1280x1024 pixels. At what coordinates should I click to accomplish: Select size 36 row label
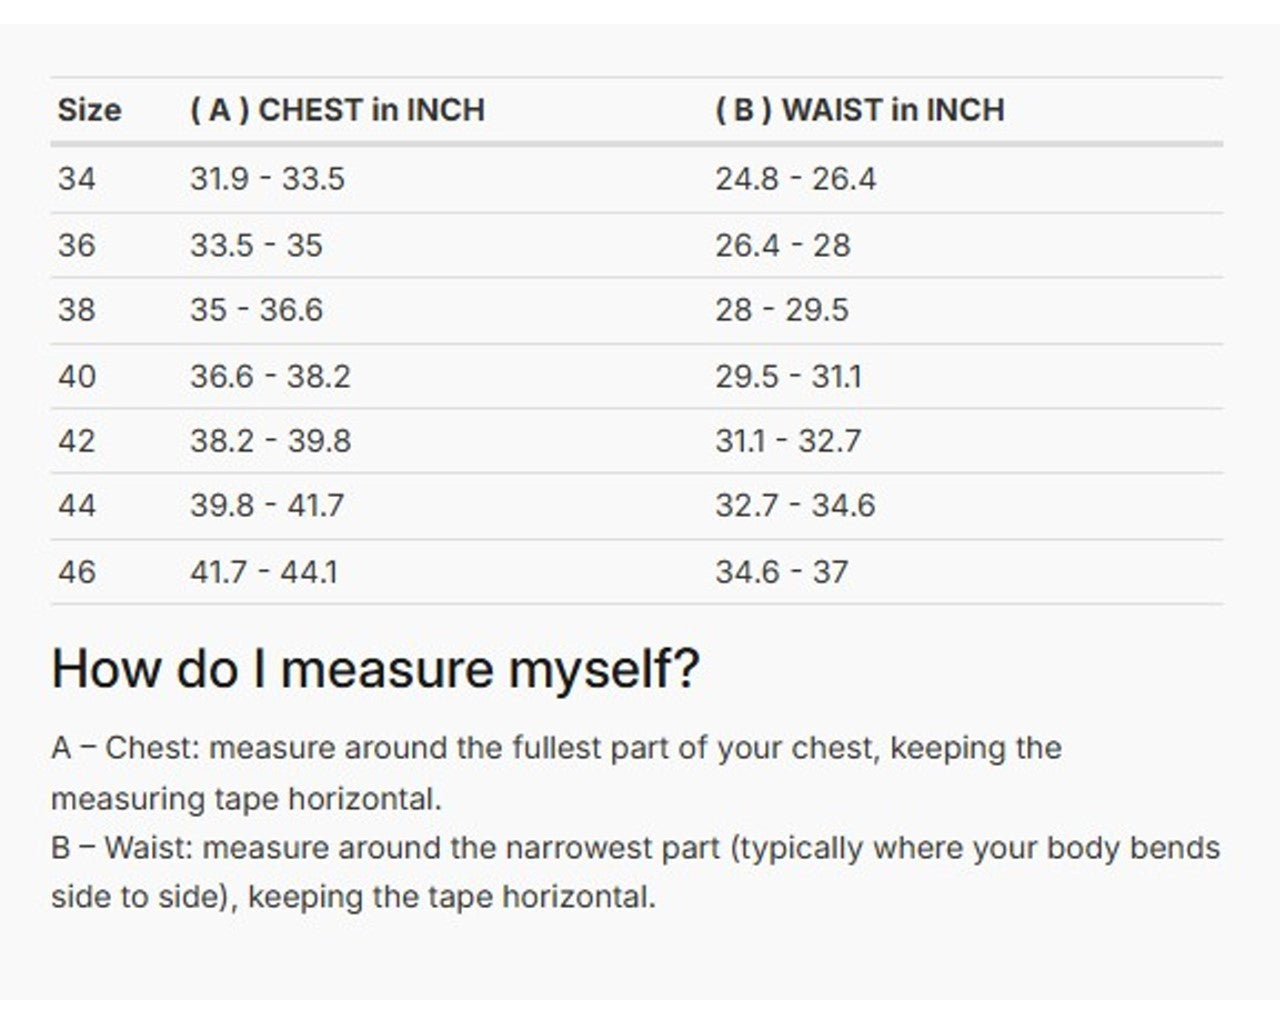(77, 245)
